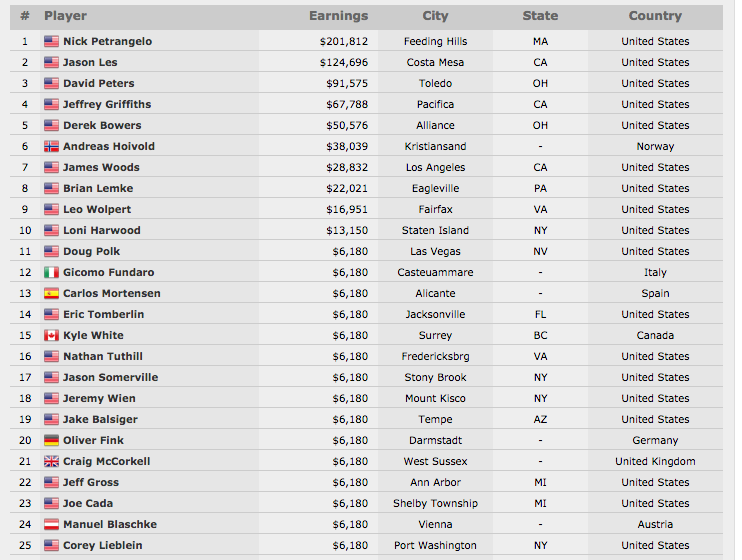
Task: Click the UK flag beside Craig McCorkell
Action: tap(51, 461)
